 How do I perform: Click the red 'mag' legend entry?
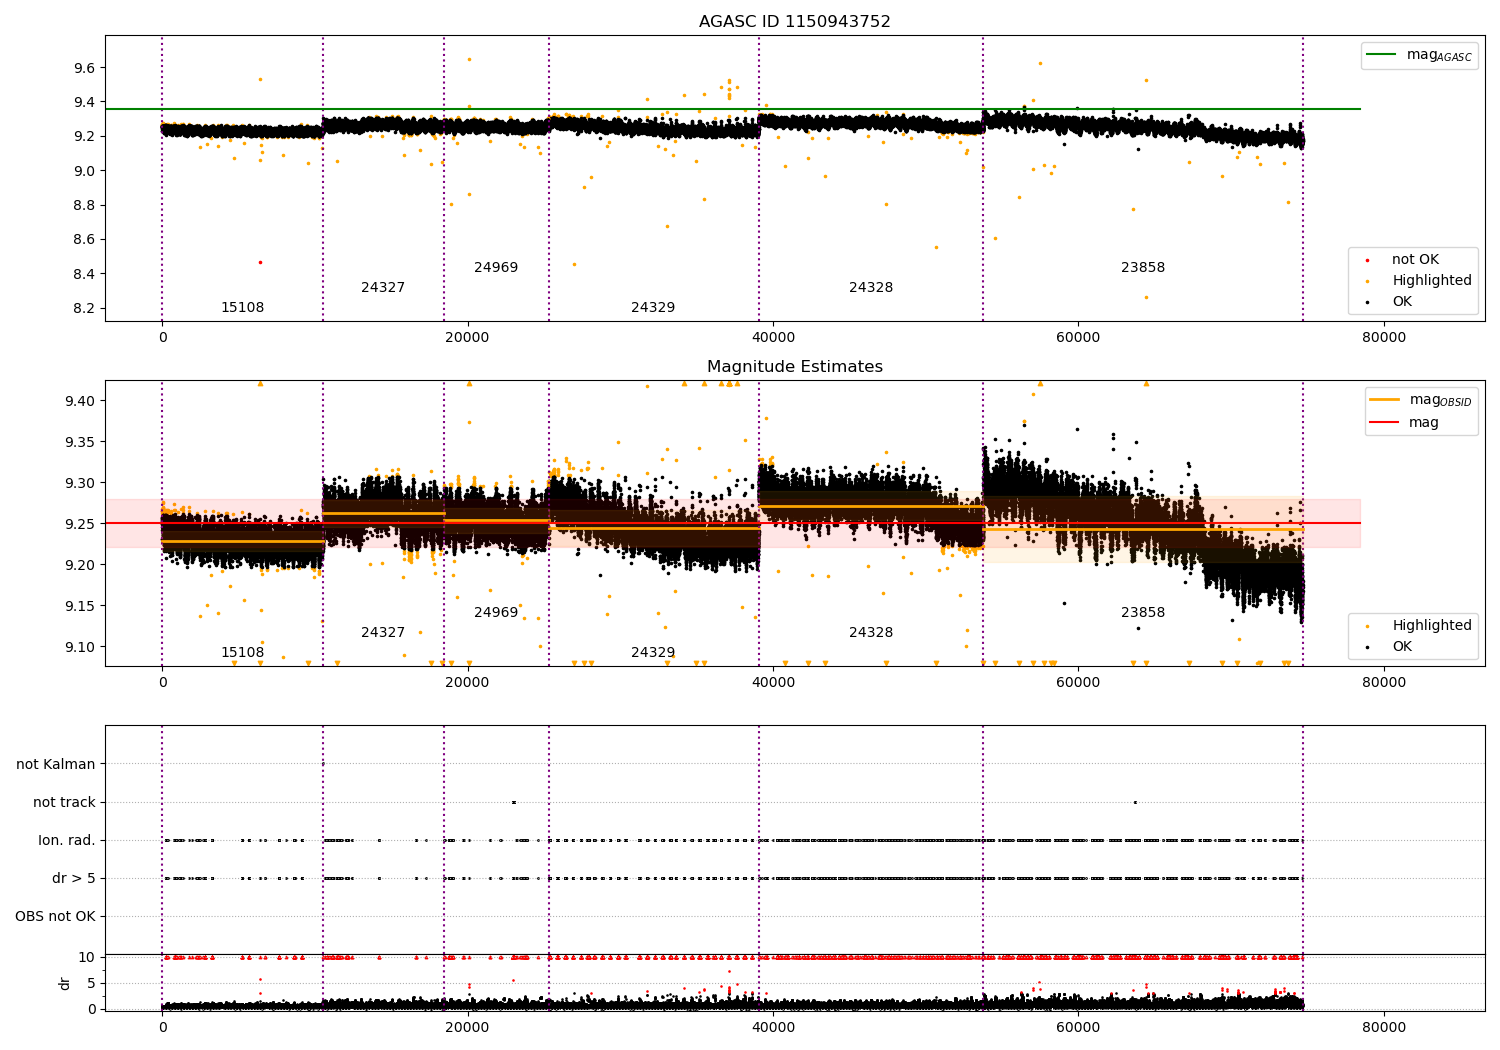1404,423
